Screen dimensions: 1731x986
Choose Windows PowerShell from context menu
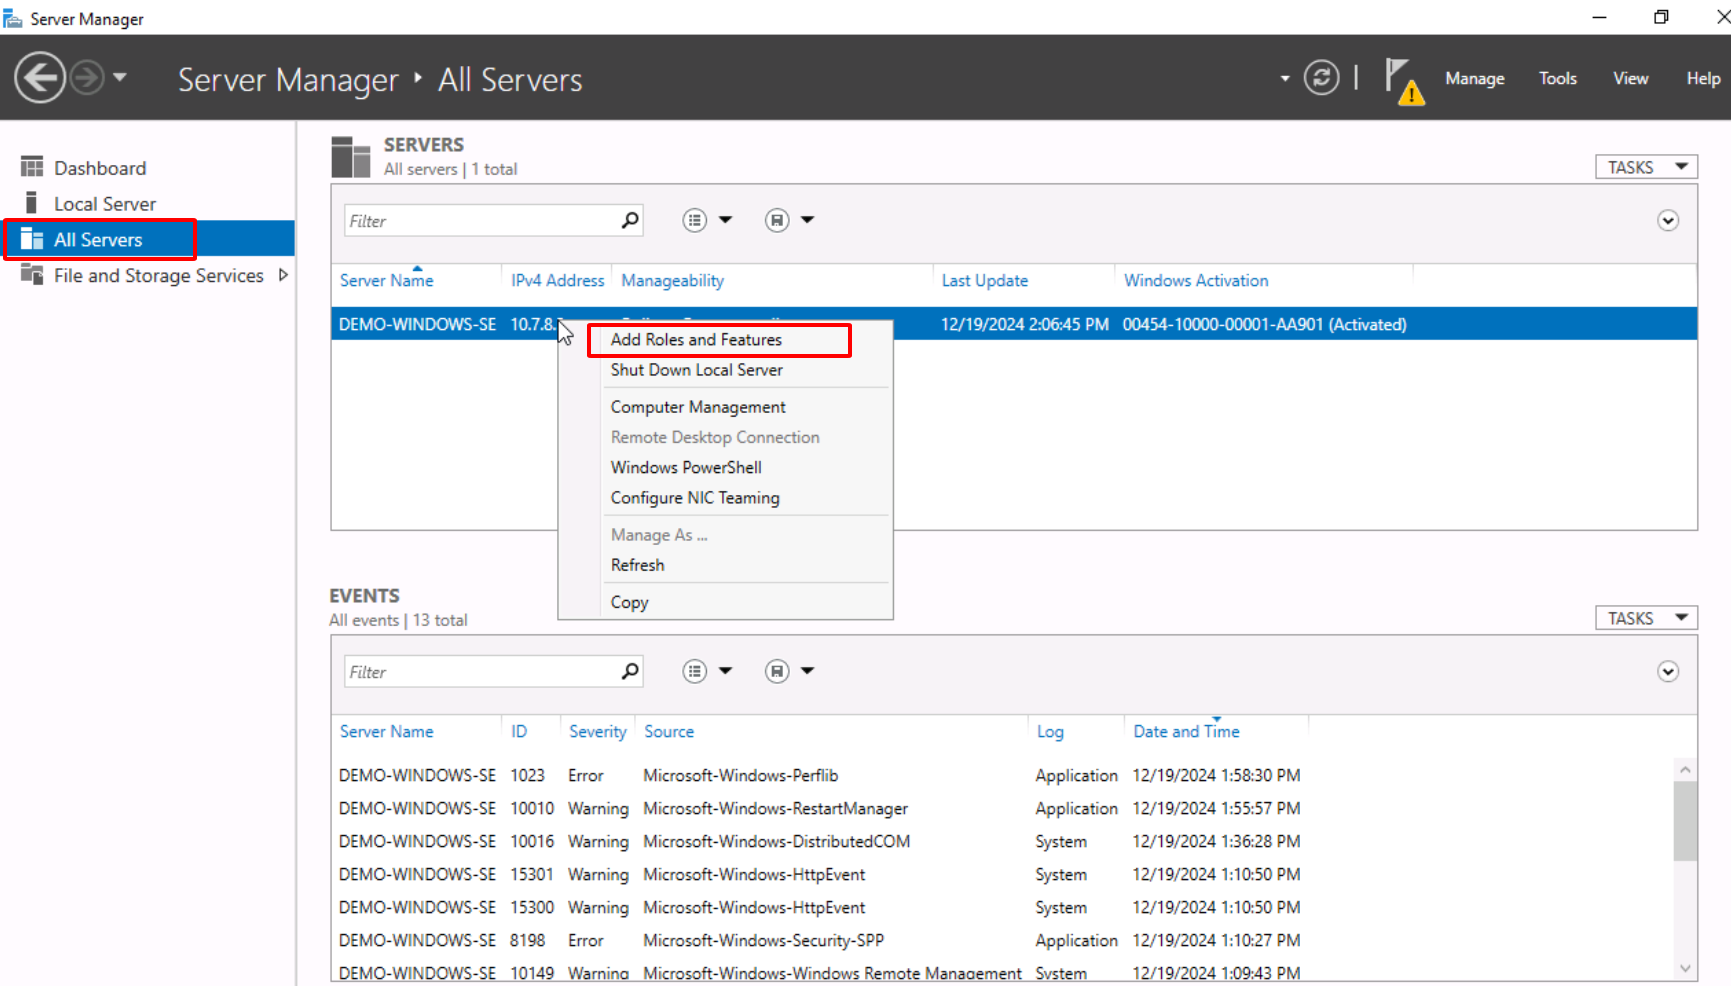coord(686,467)
